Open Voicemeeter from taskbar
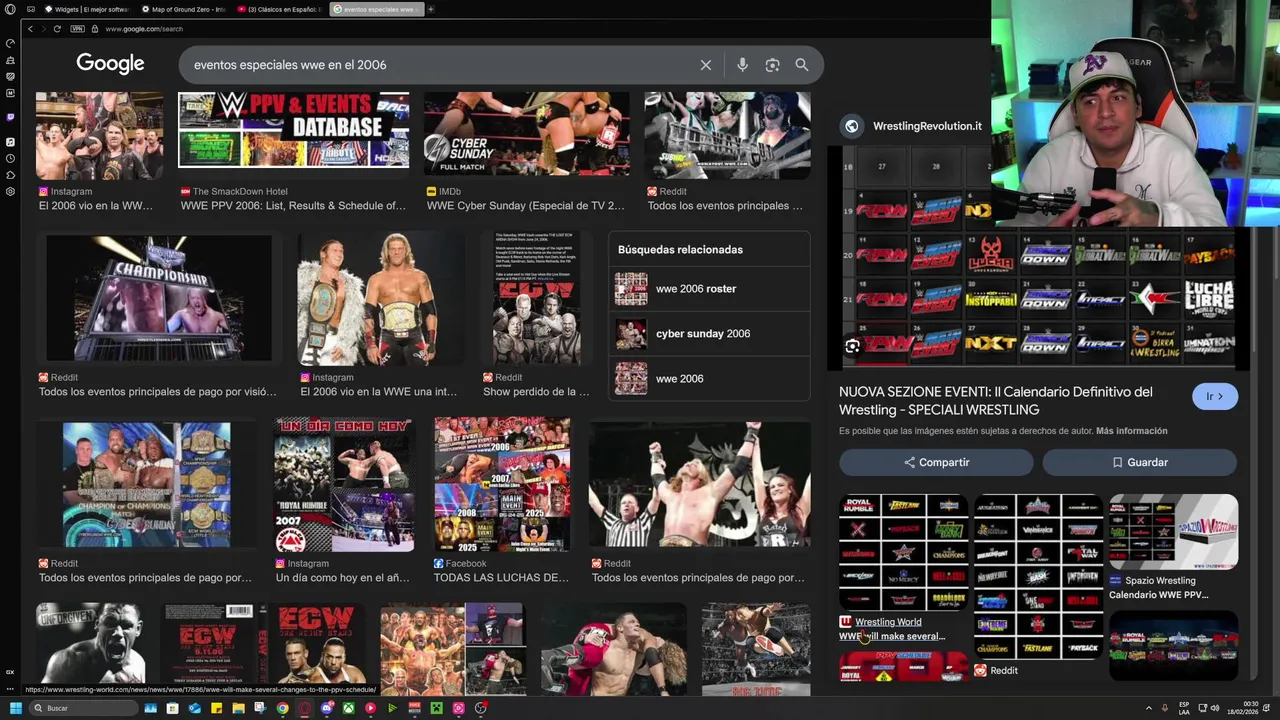 click(414, 708)
